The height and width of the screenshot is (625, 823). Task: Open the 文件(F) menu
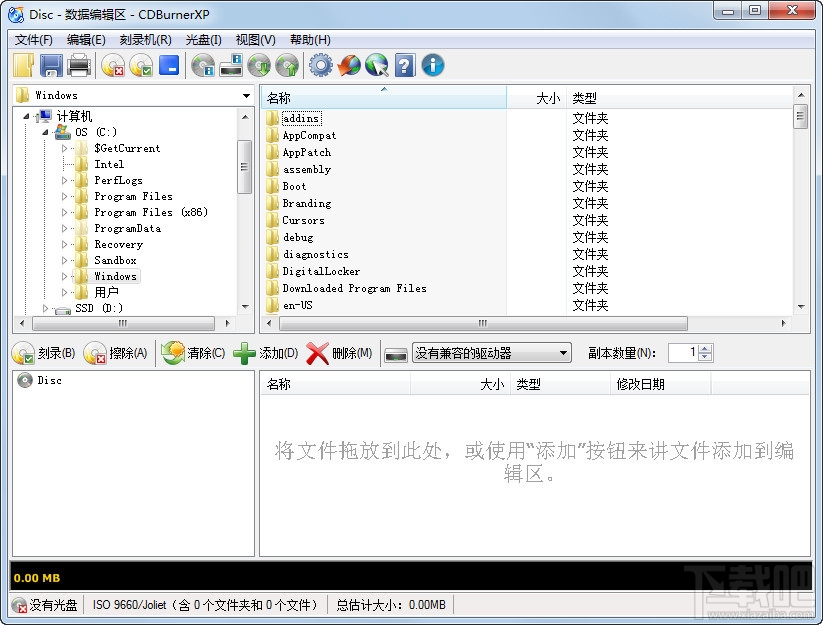(34, 40)
